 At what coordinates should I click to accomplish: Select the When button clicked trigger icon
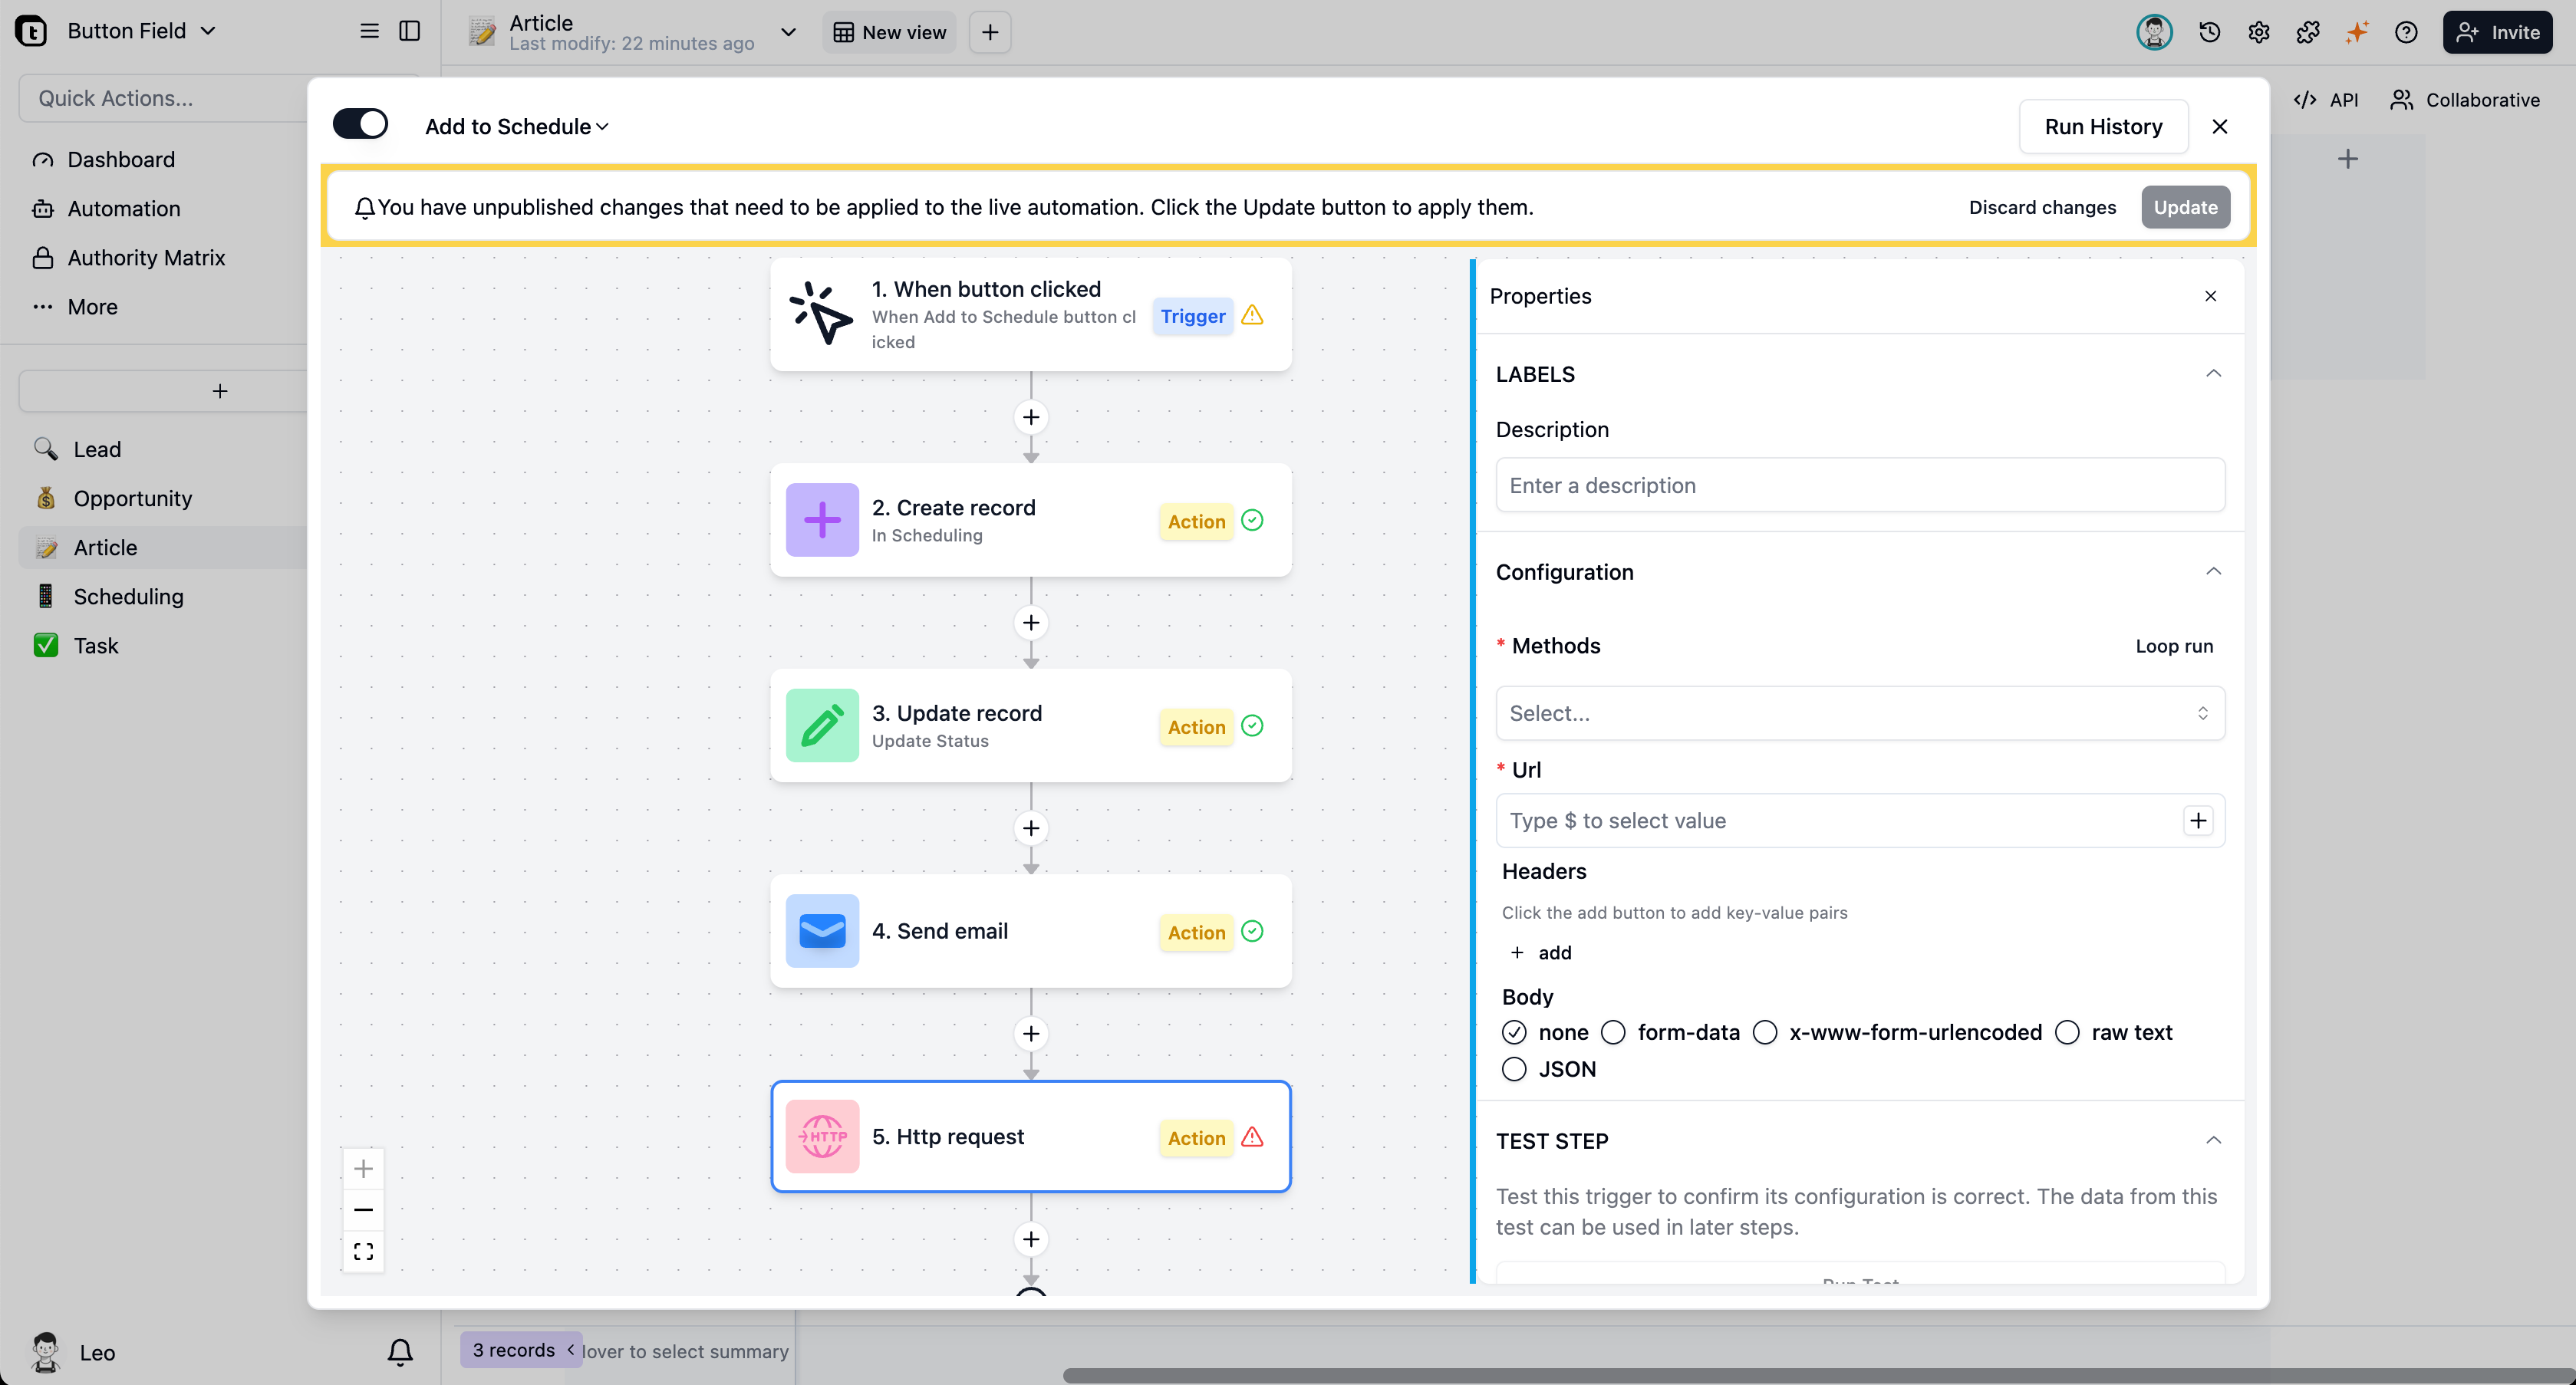coord(821,314)
